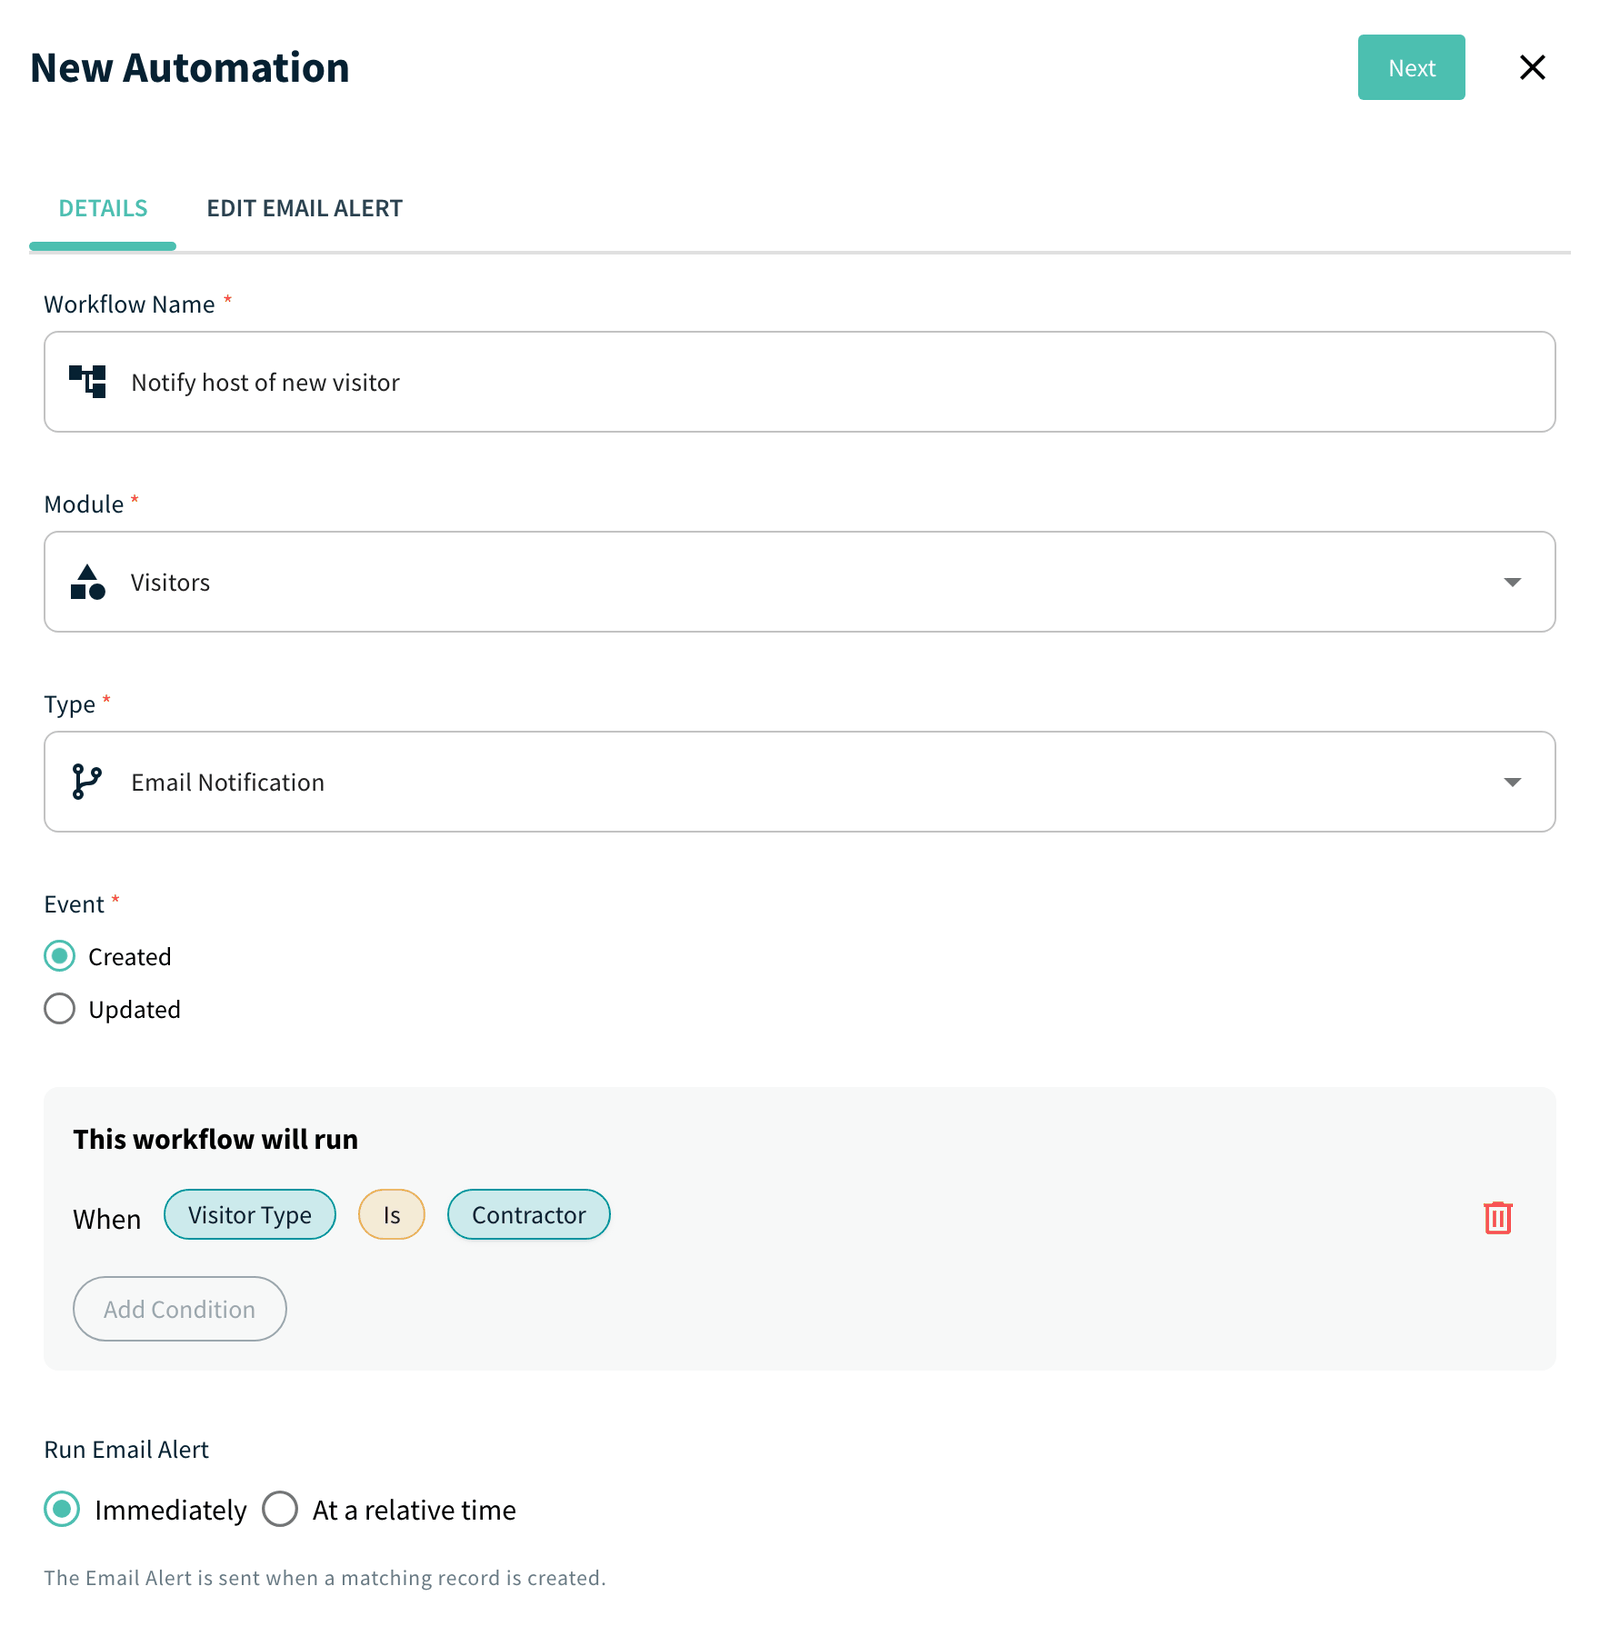
Task: Click the 'This workflow will run' heading
Action: [x=216, y=1139]
